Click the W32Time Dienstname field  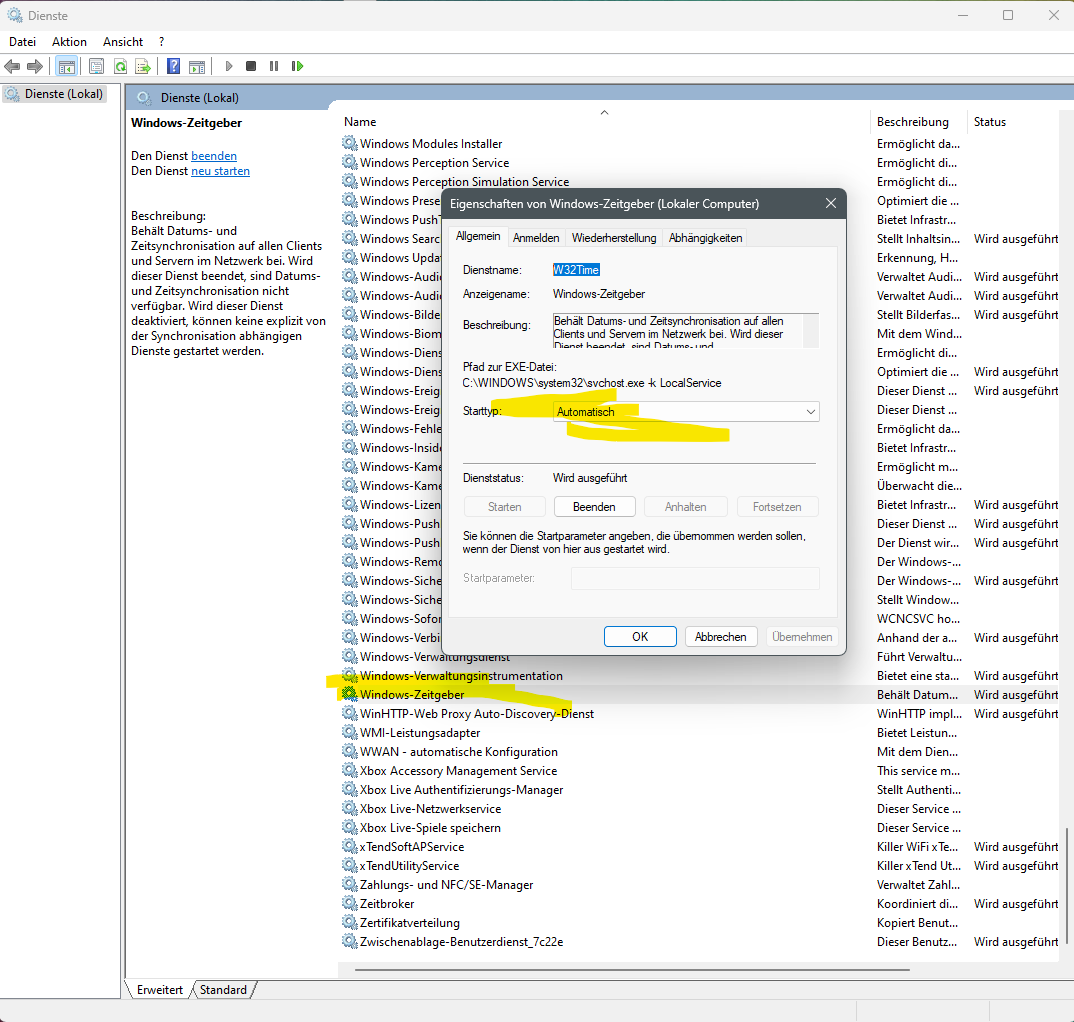tap(576, 270)
